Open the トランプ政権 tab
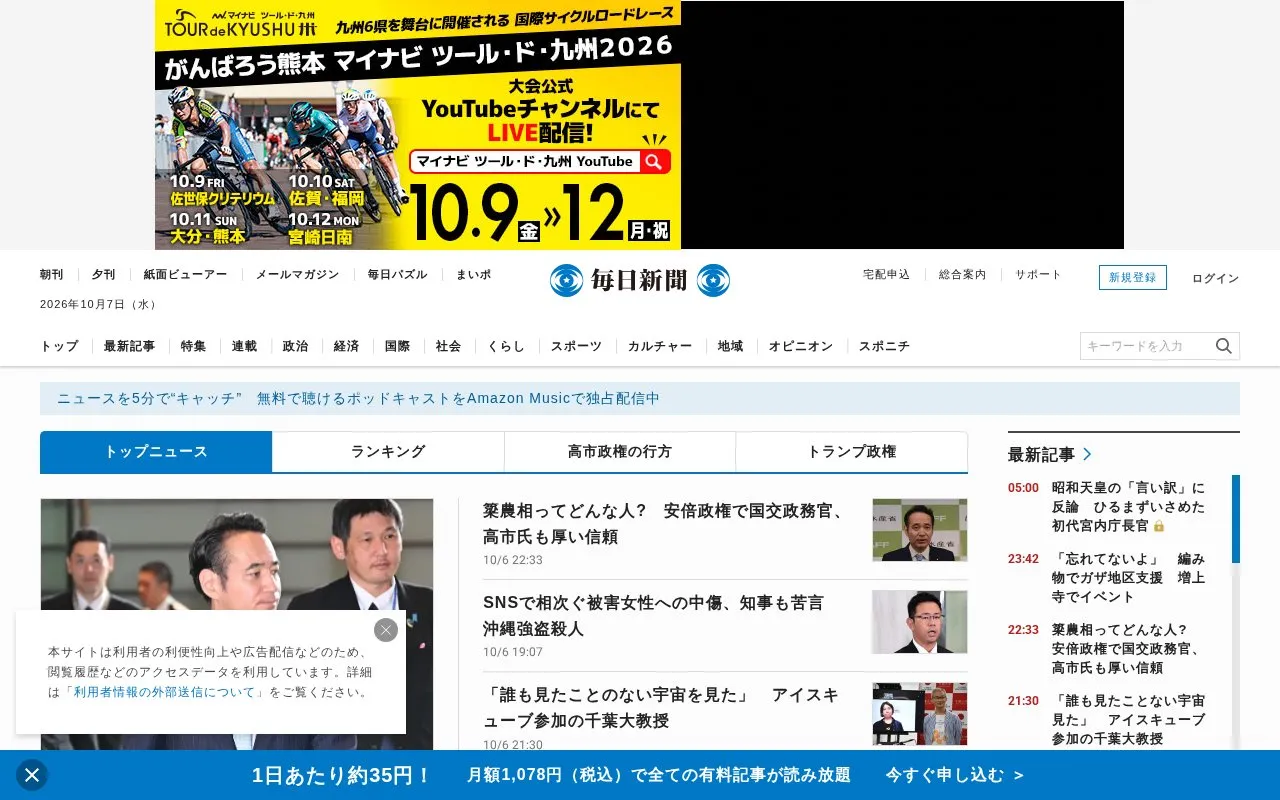This screenshot has width=1280, height=800. coord(852,452)
